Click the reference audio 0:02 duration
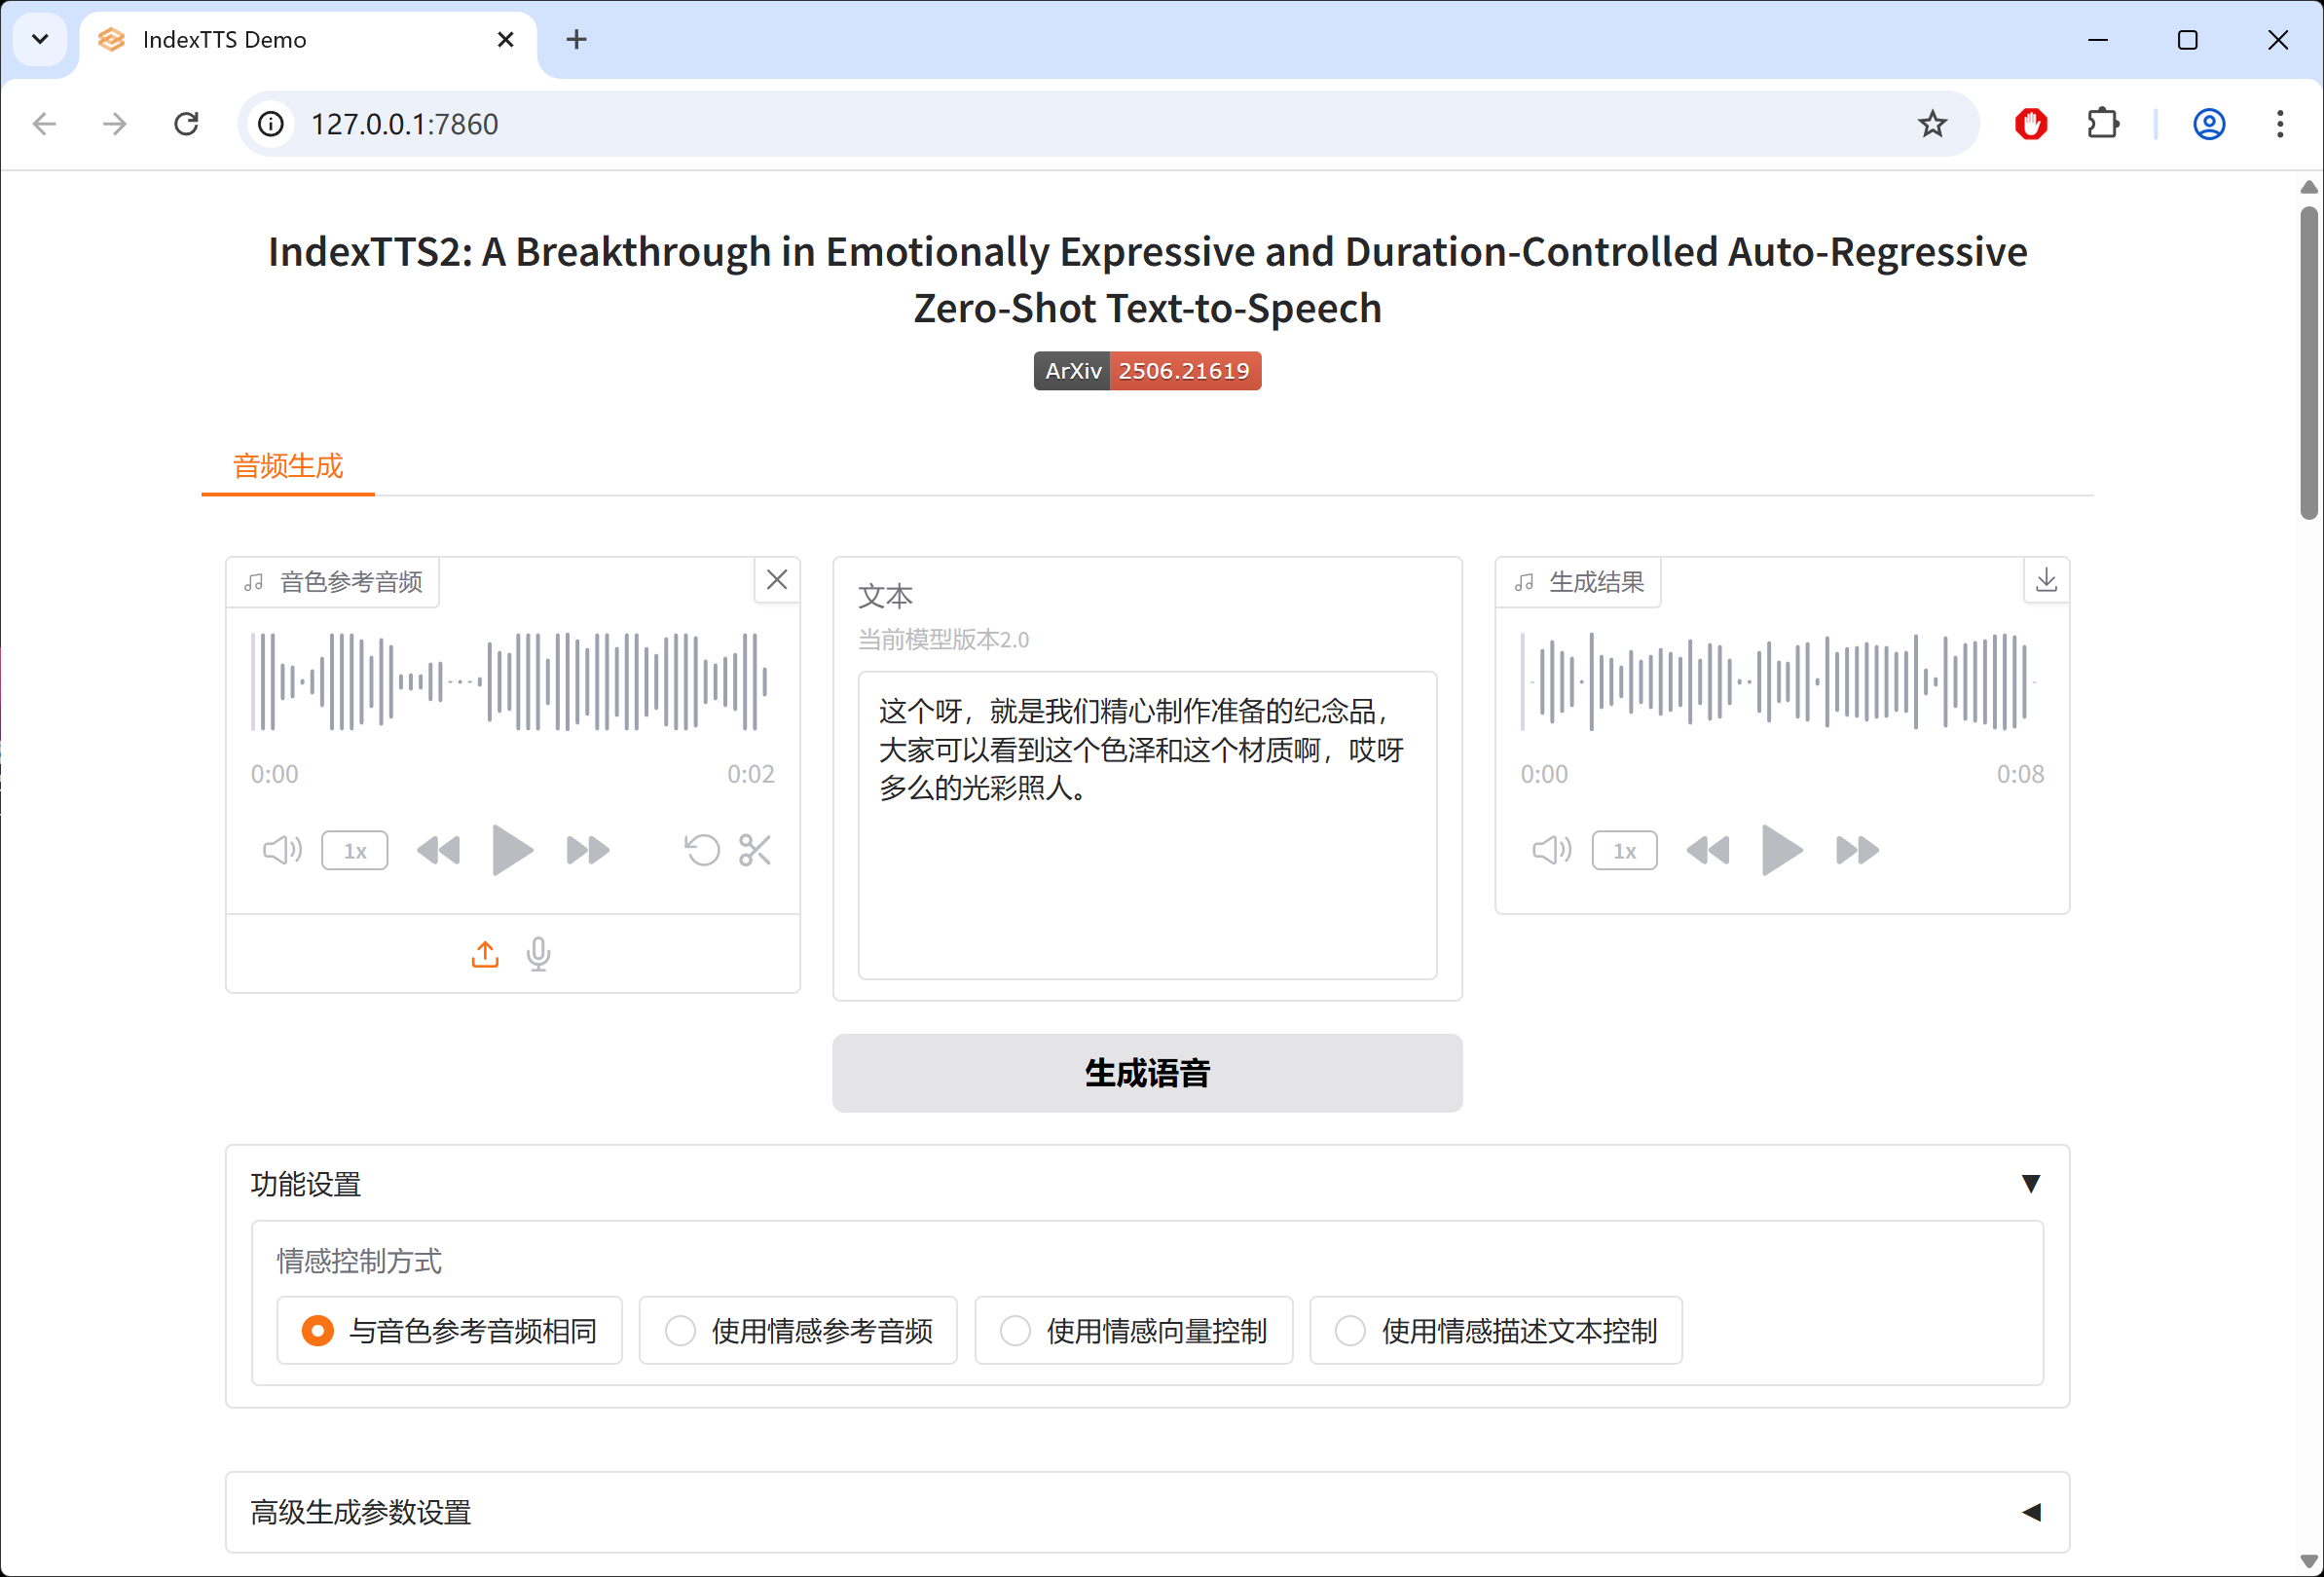The image size is (2324, 1577). (750, 774)
